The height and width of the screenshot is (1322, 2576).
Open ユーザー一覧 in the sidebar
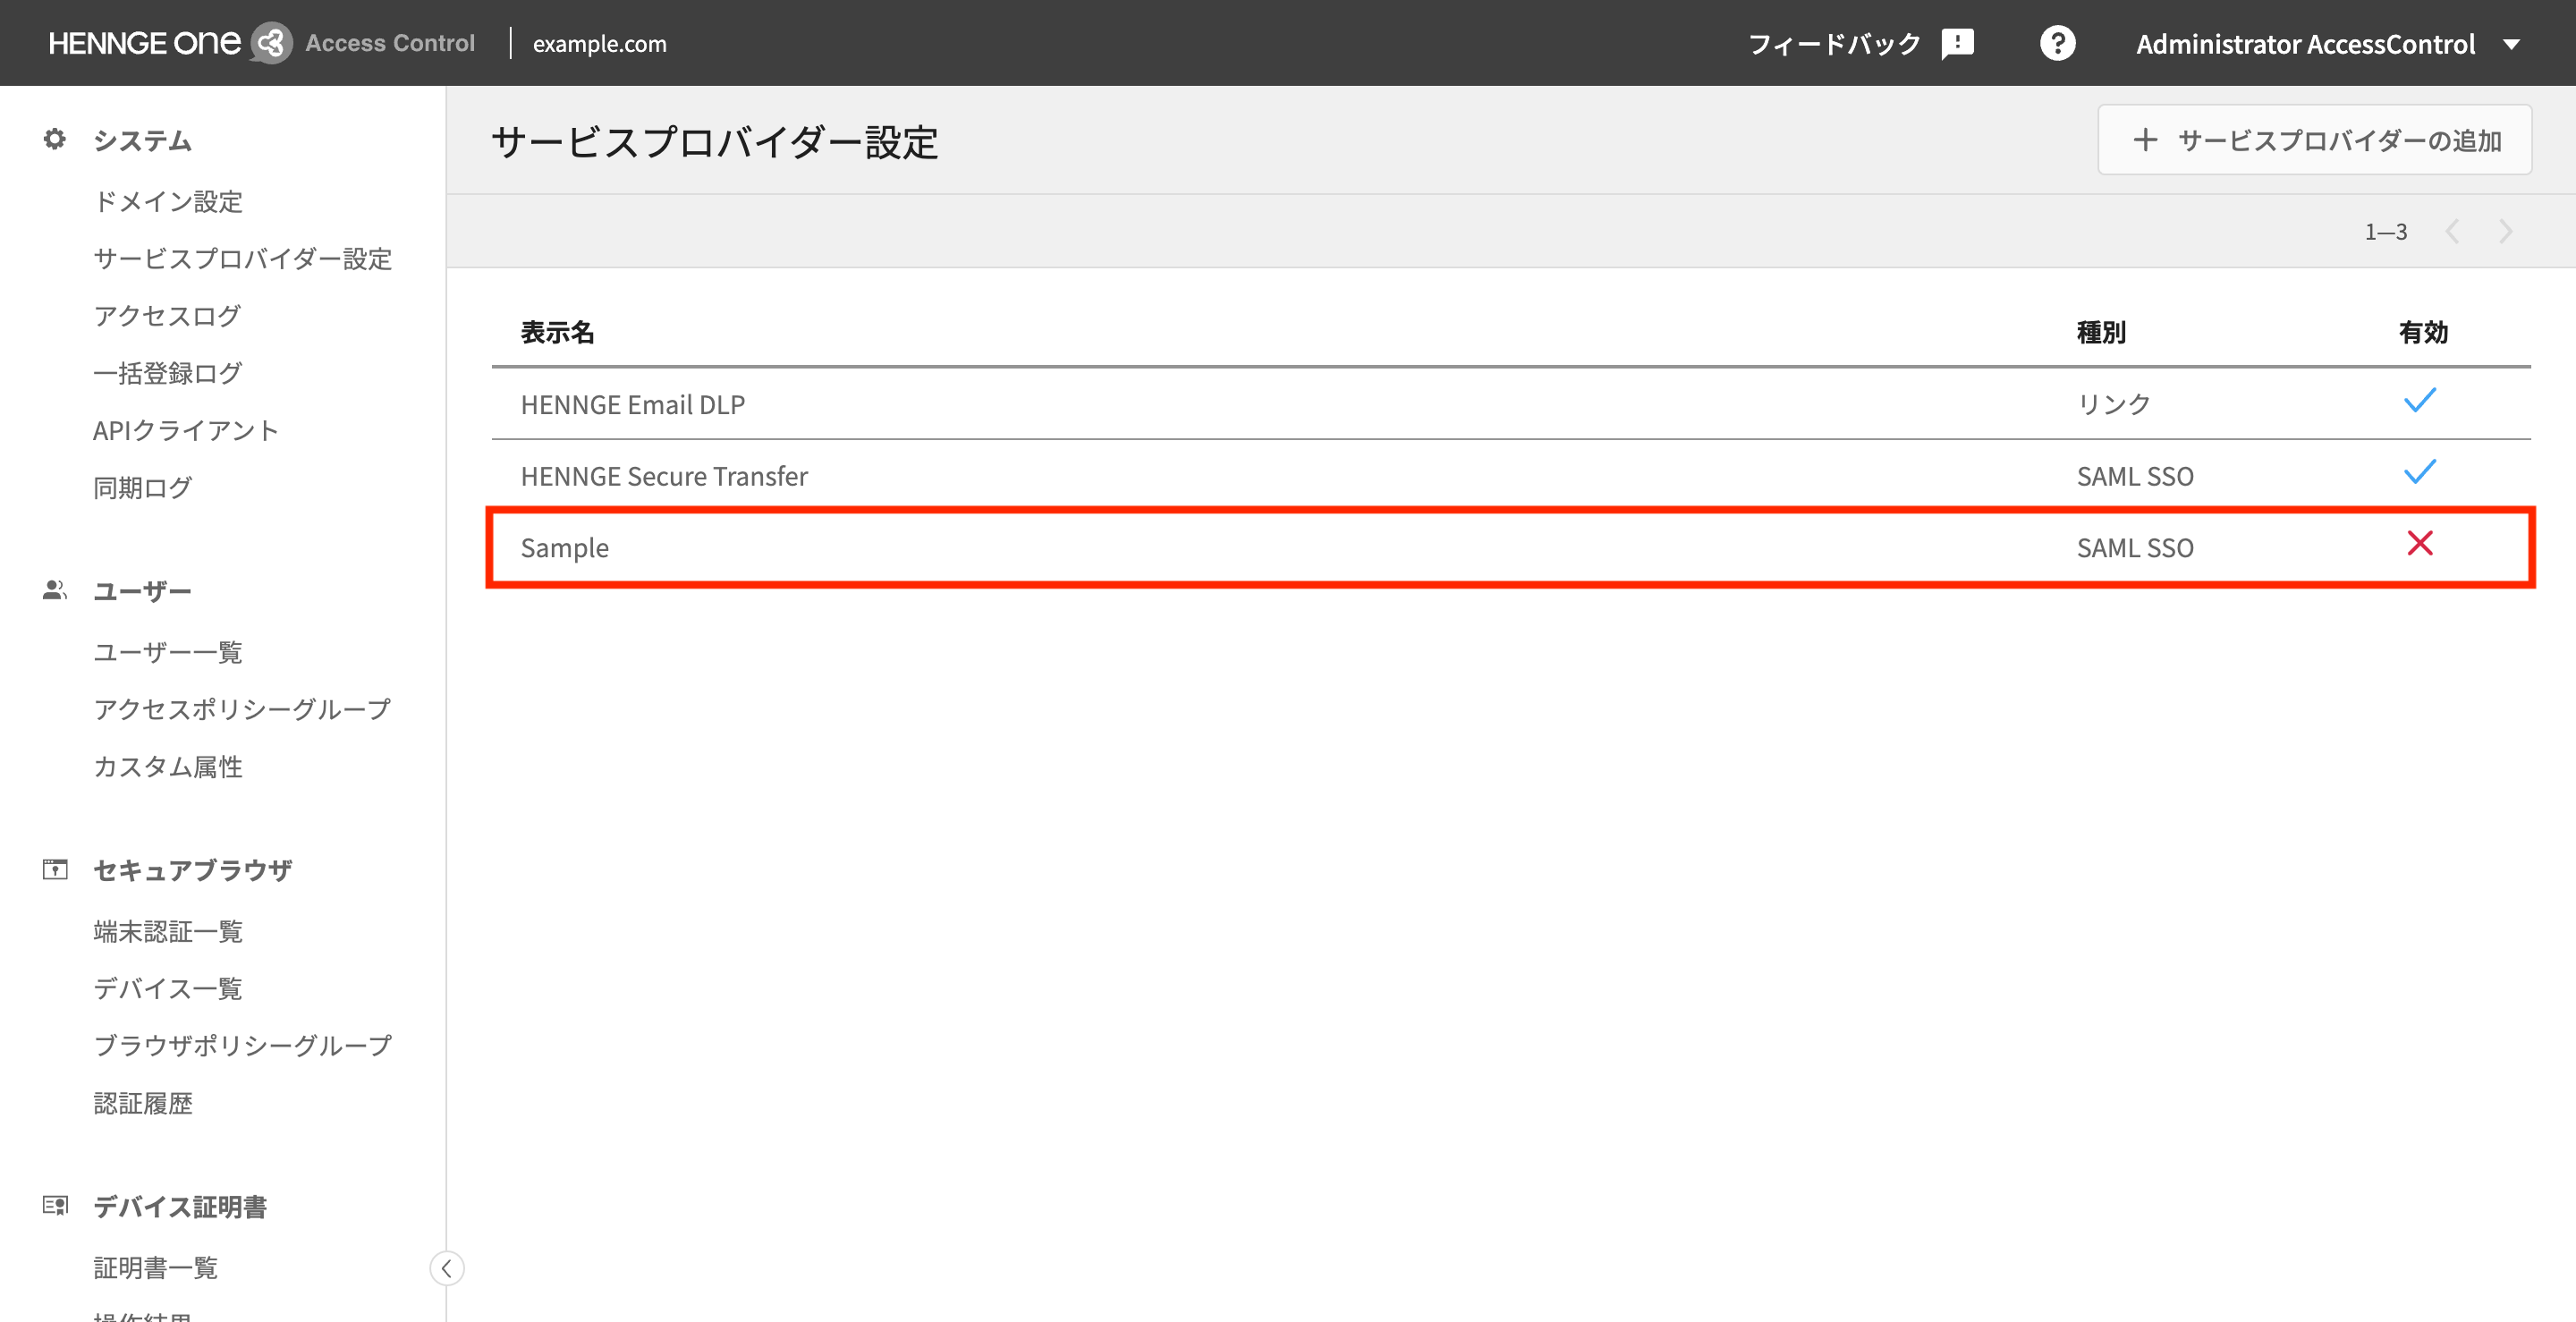(x=168, y=652)
